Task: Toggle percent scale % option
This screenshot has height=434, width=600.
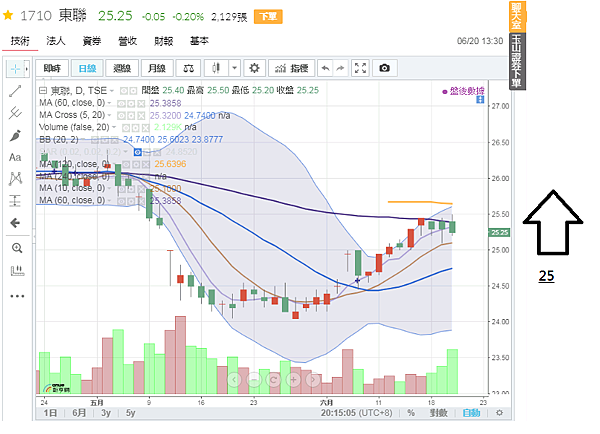Action: [x=411, y=413]
